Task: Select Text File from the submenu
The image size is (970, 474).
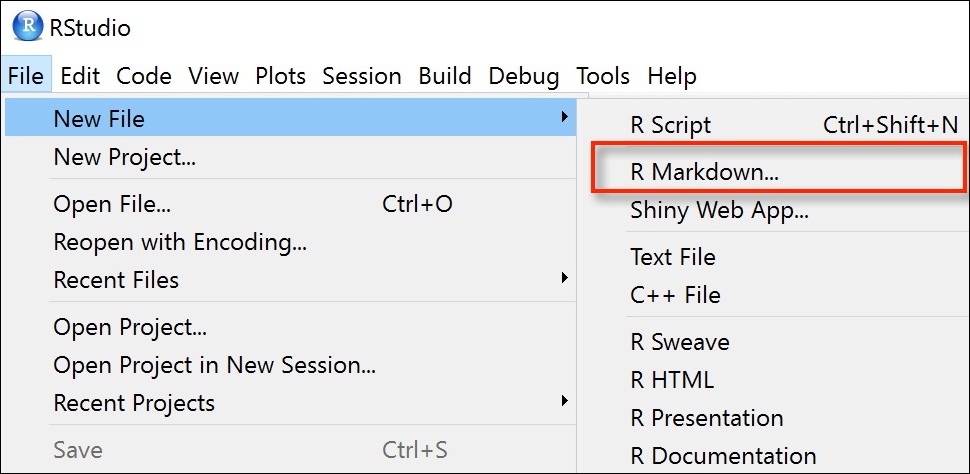Action: point(675,257)
